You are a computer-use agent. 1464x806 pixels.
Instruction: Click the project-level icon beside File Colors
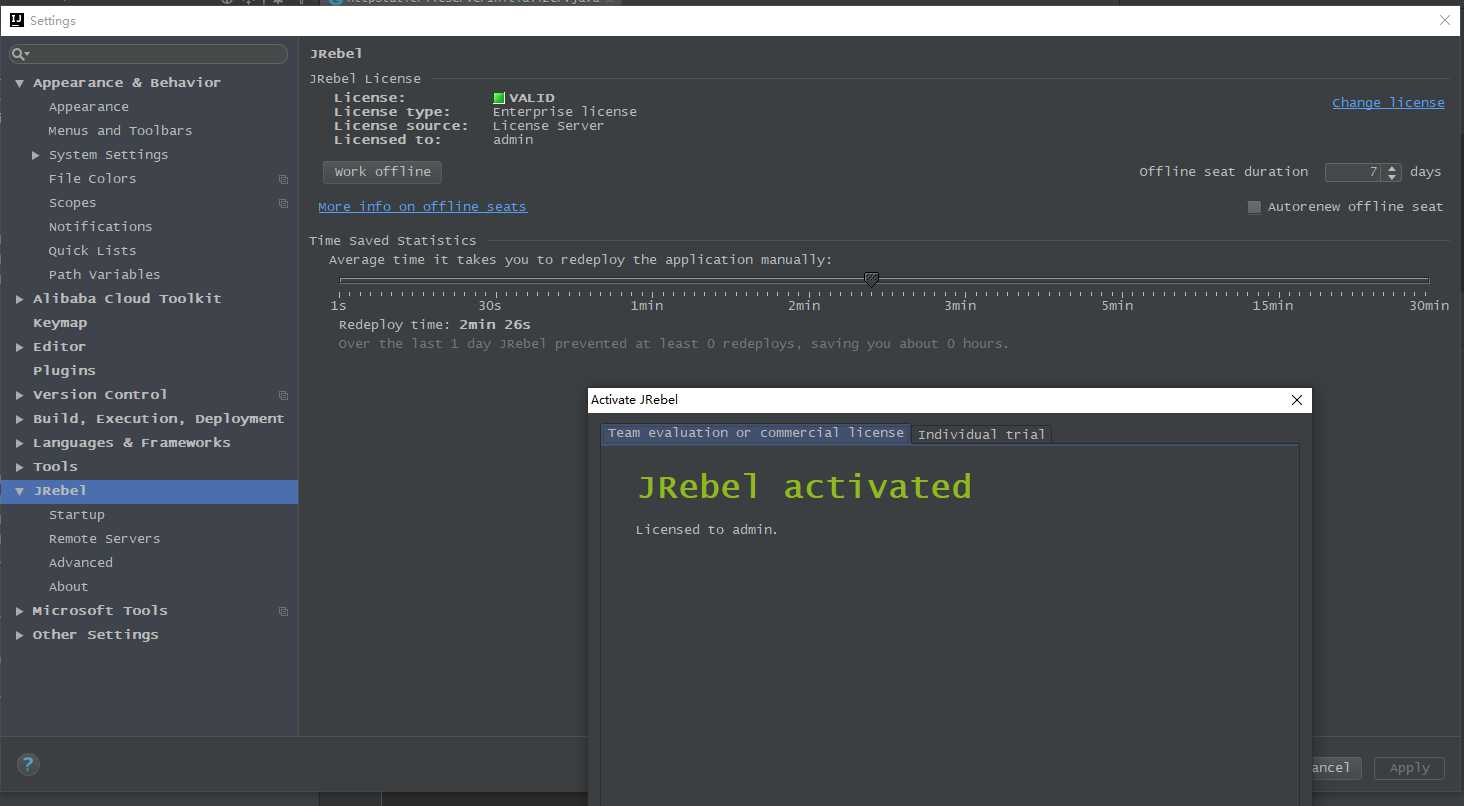pyautogui.click(x=283, y=179)
